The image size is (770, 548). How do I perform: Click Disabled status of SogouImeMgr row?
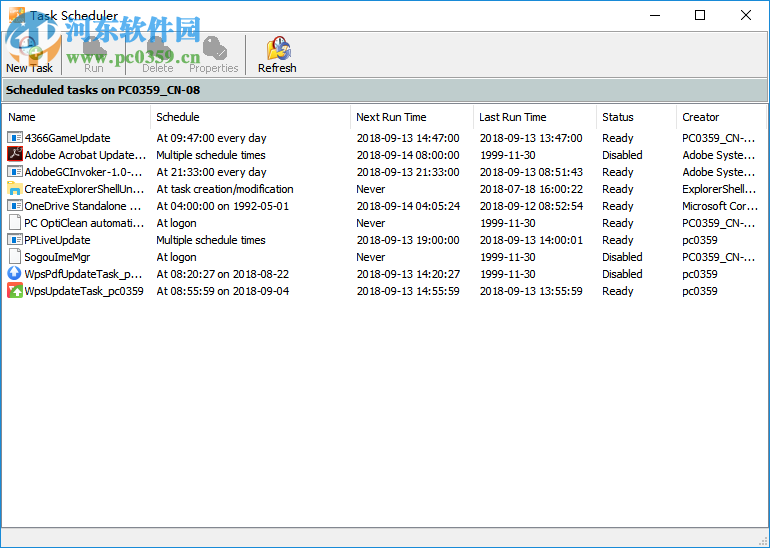coord(622,257)
